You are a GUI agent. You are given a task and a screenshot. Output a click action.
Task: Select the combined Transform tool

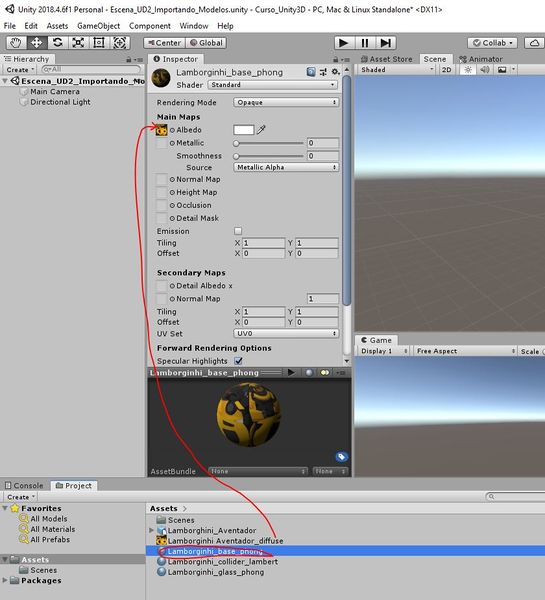(119, 42)
